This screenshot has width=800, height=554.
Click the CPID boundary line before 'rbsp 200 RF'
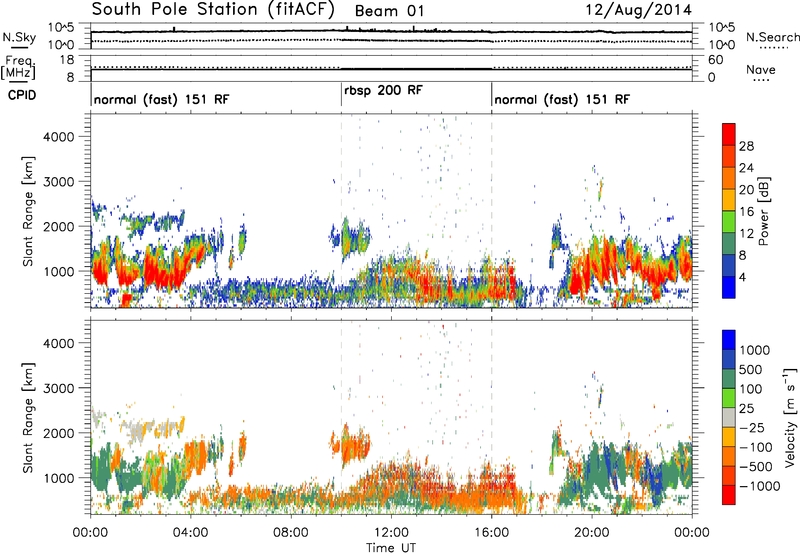pyautogui.click(x=341, y=95)
